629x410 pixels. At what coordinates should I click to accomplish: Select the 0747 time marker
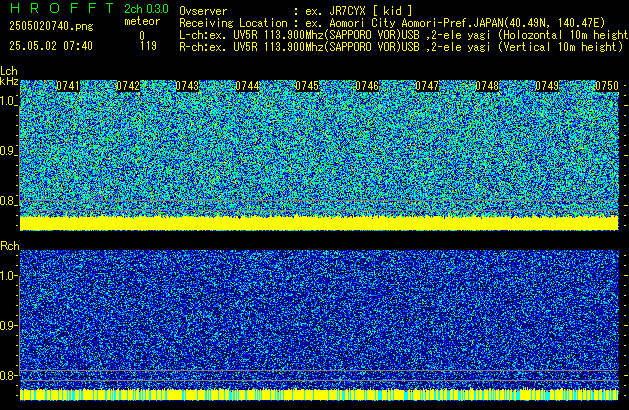pyautogui.click(x=427, y=86)
